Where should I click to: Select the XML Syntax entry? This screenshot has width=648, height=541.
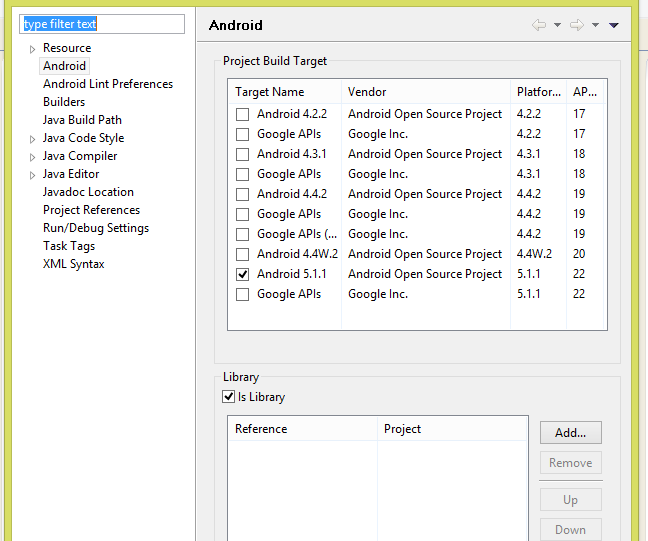73,264
